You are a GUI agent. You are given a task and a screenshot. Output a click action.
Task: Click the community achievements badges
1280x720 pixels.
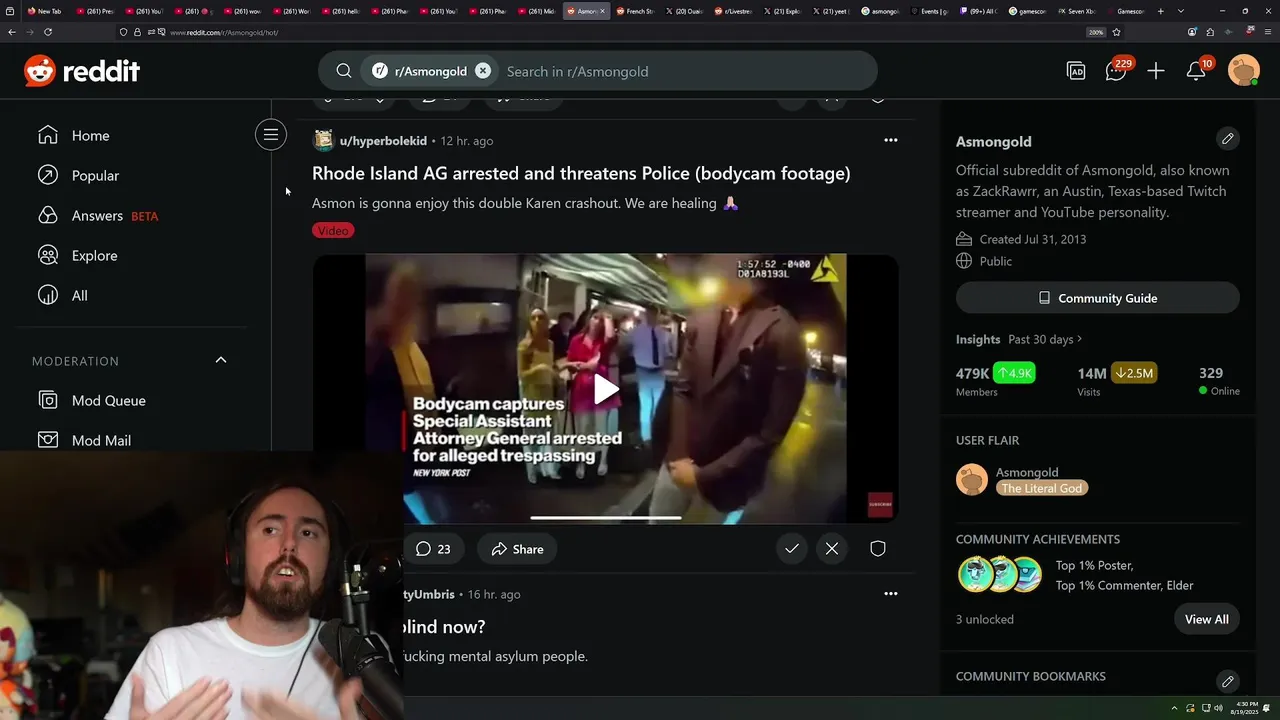[x=1000, y=575]
